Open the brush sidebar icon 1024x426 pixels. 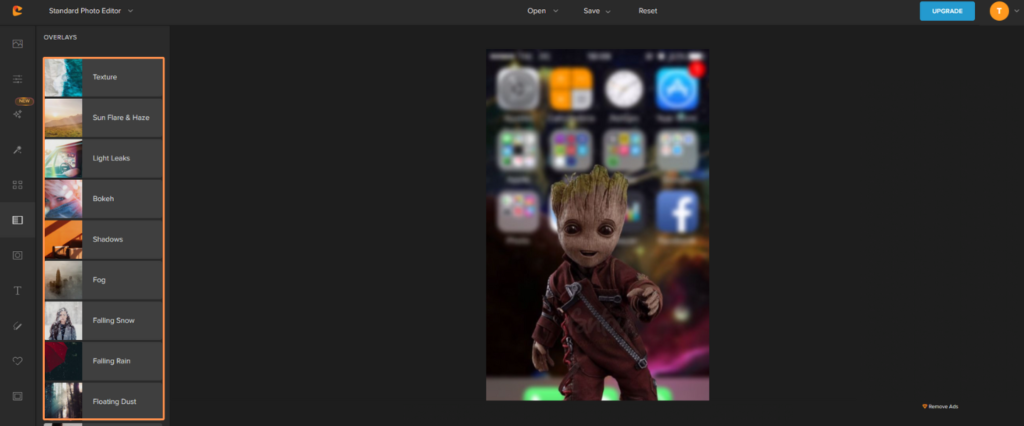pos(18,325)
